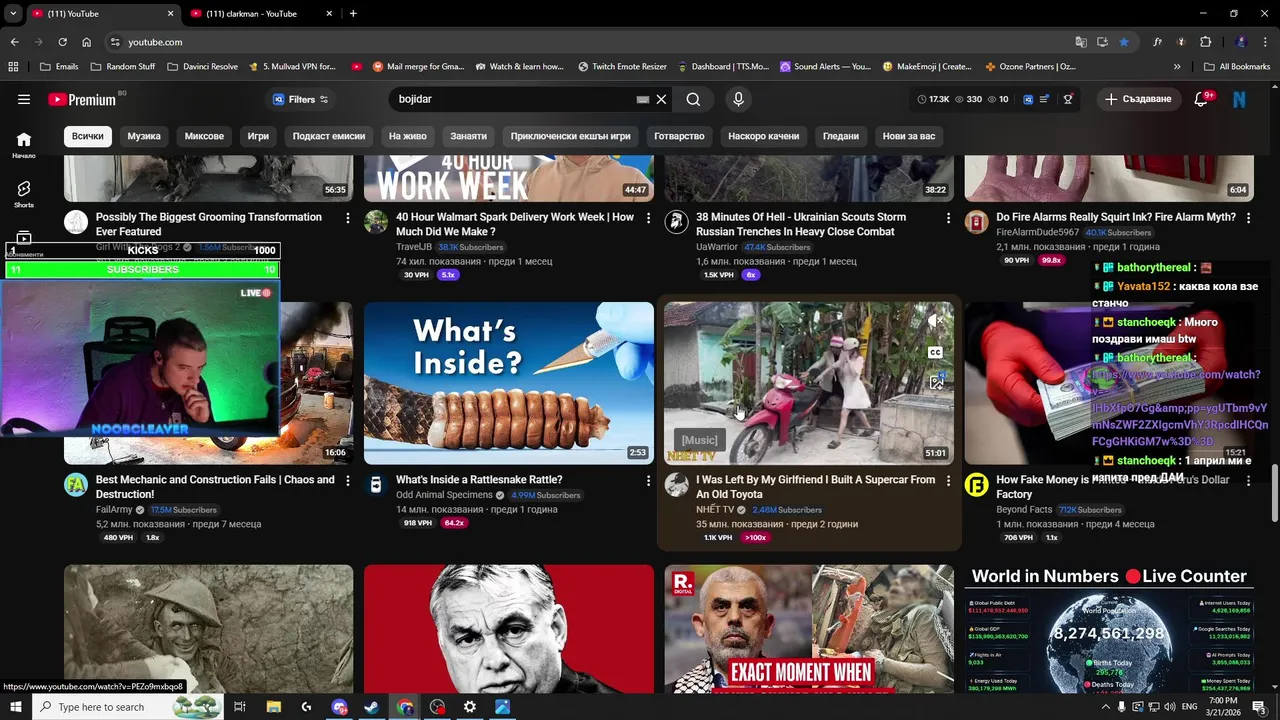The height and width of the screenshot is (720, 1280).
Task: Click the Windows Start button
Action: point(15,707)
